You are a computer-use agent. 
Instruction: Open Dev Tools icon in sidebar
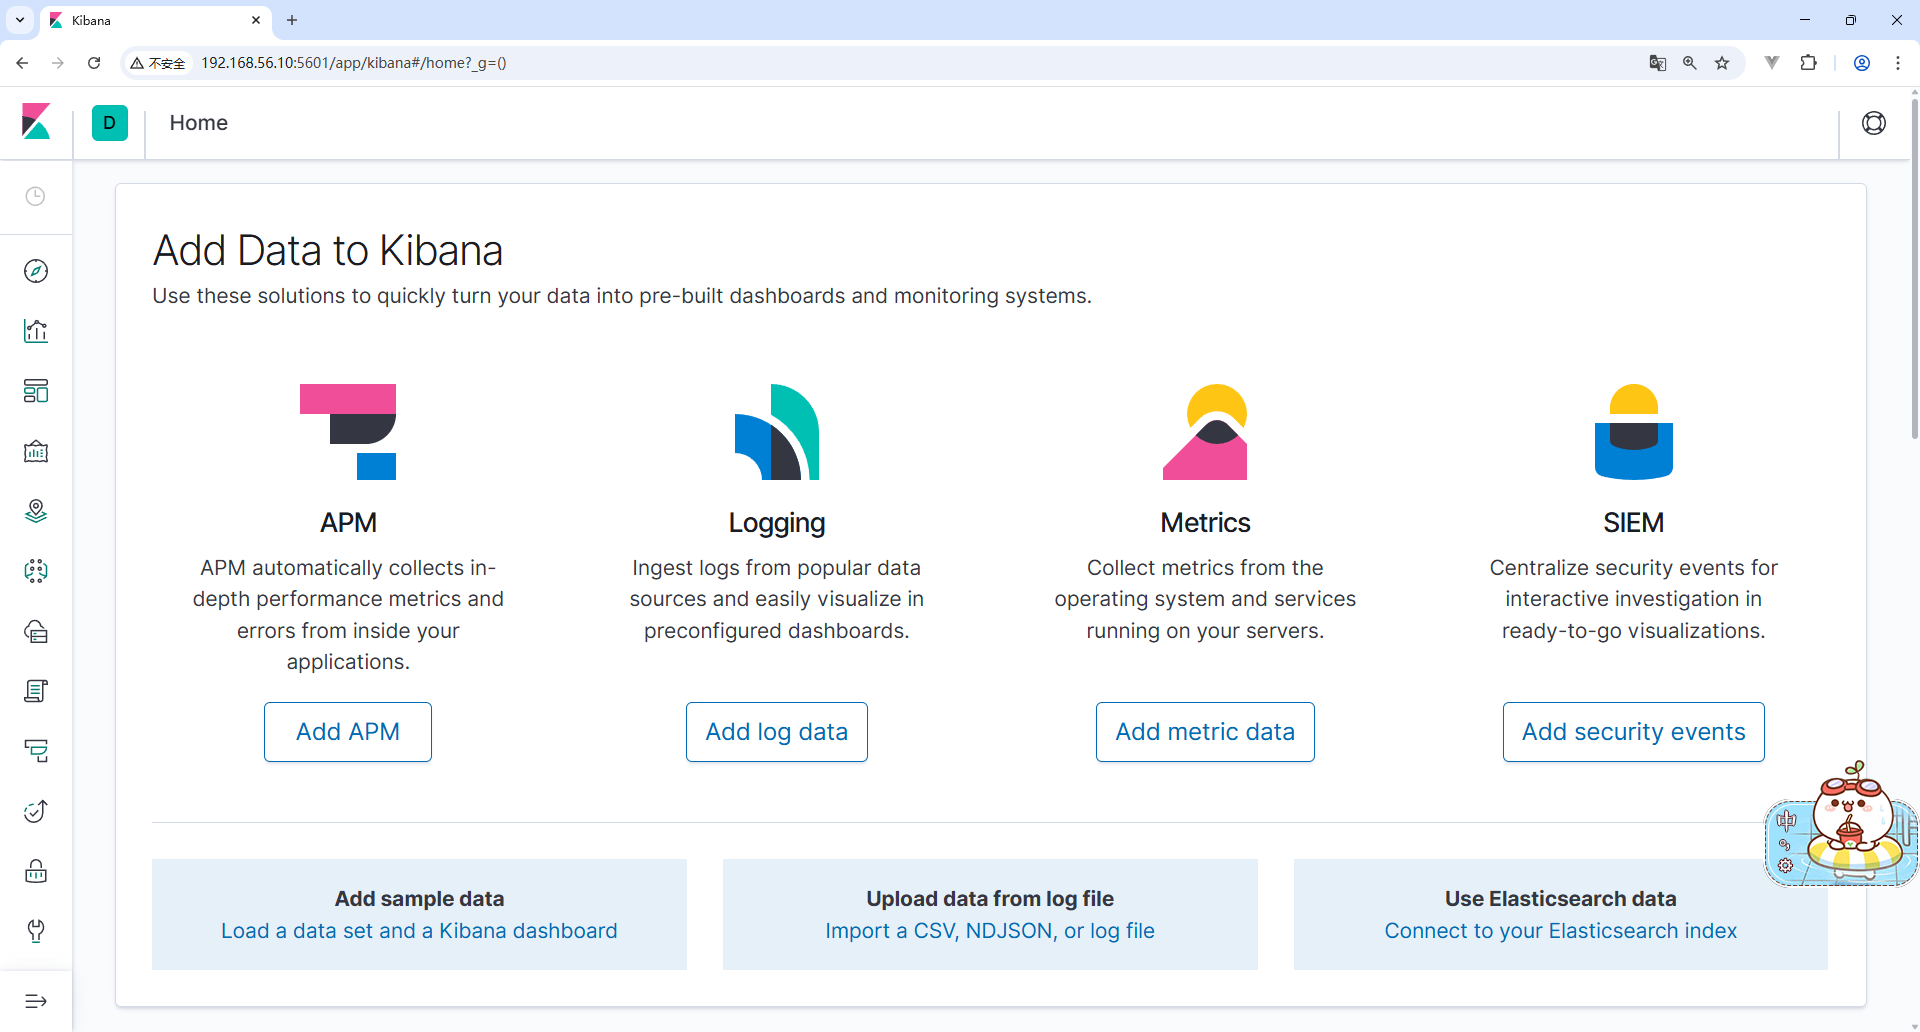pyautogui.click(x=36, y=931)
